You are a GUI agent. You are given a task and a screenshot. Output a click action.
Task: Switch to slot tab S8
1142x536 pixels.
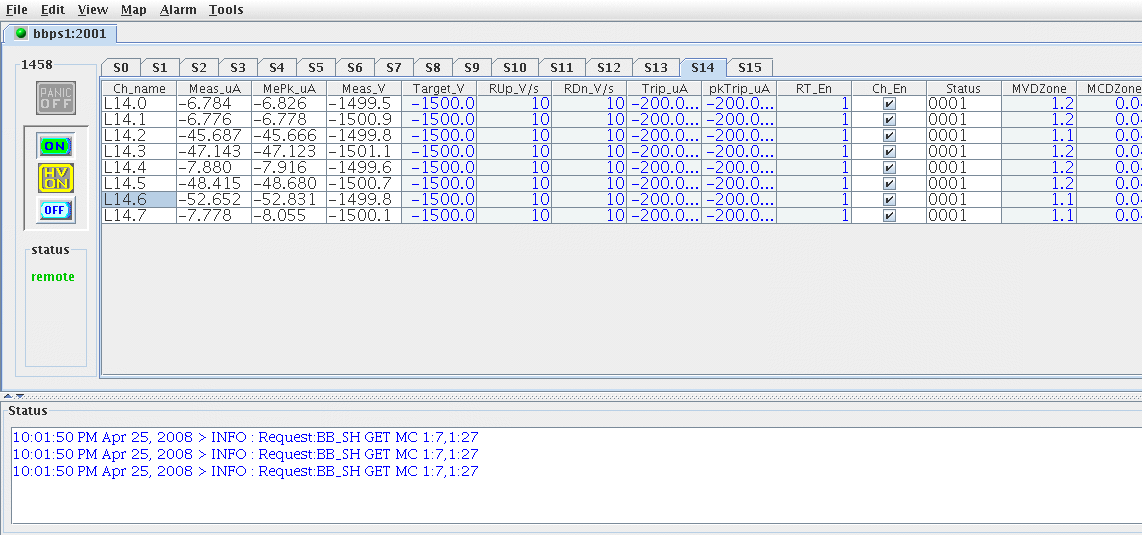point(433,67)
